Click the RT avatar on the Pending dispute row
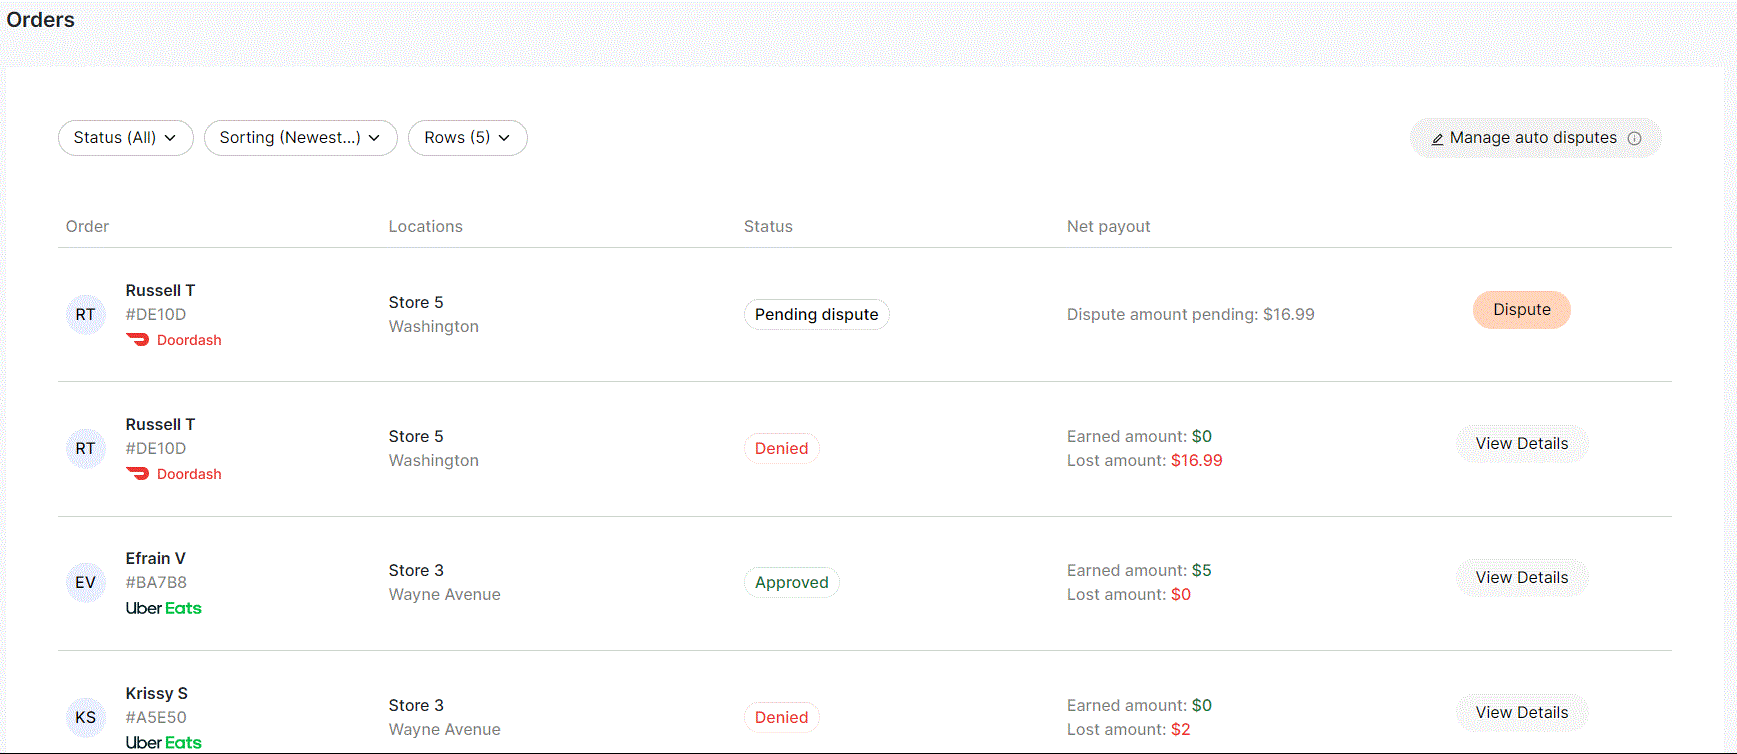 [x=86, y=315]
